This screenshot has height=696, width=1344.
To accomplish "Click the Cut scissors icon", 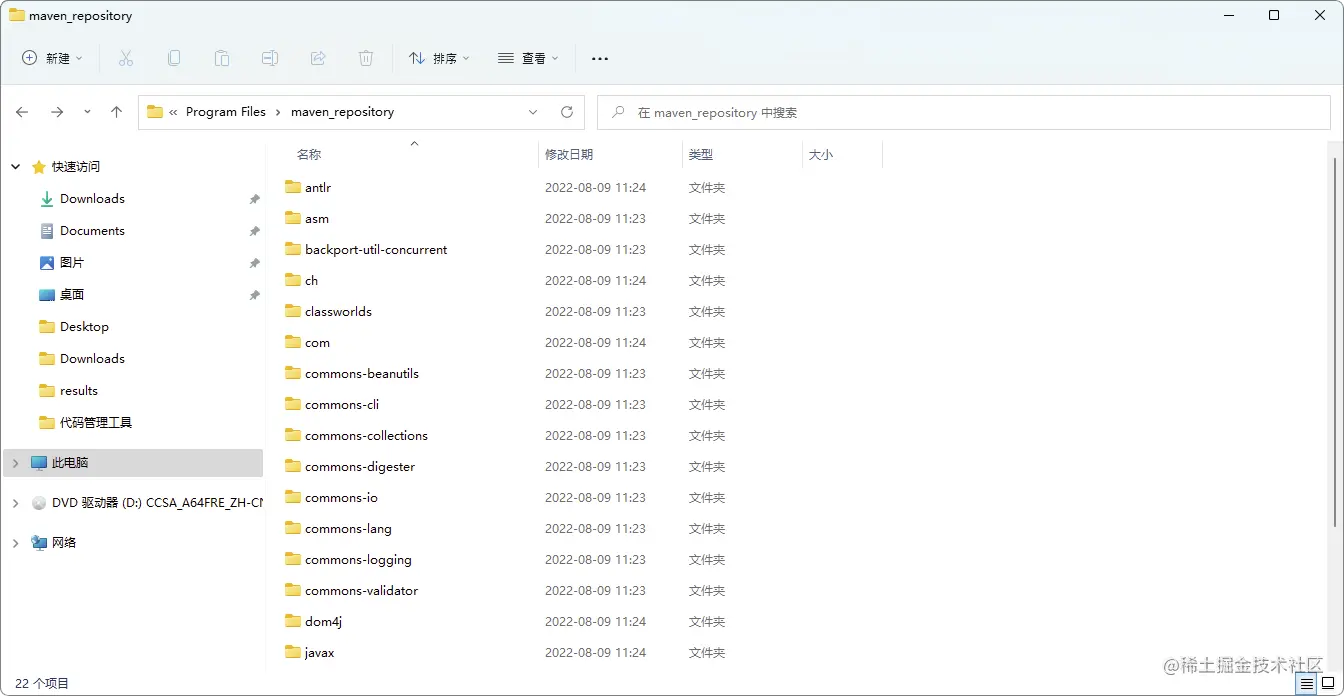I will 125,59.
